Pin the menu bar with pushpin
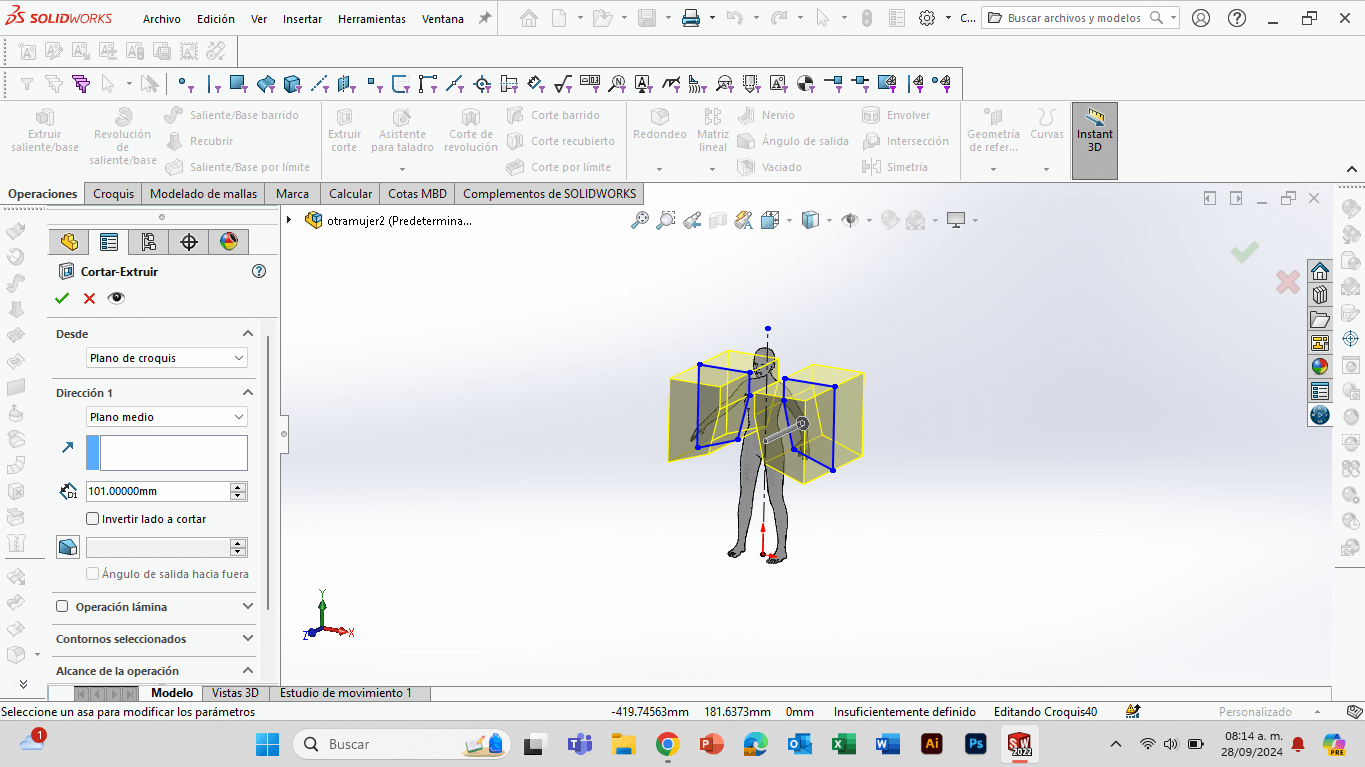 point(485,18)
